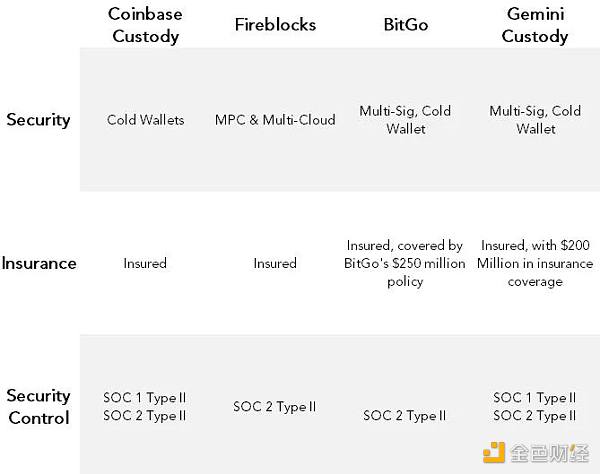Select BitGo's Multi-Sig, Cold Wallet cell

pos(404,120)
